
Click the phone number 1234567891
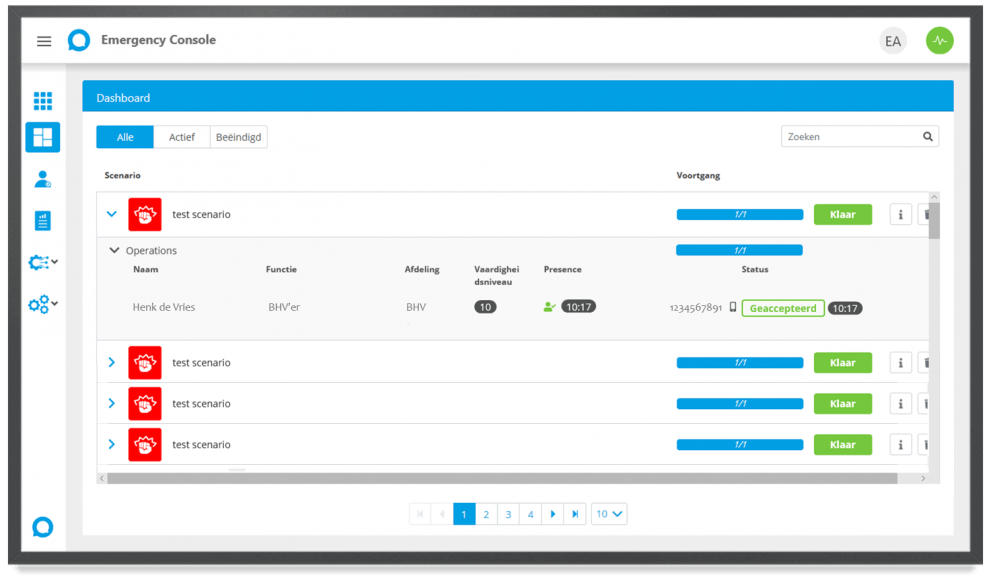(x=695, y=308)
